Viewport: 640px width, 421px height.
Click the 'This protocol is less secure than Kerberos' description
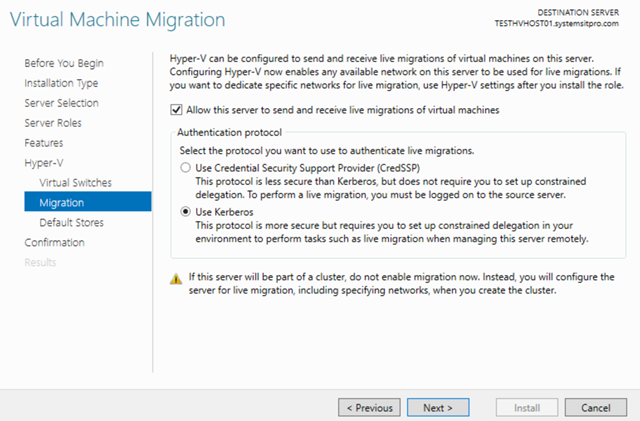point(391,188)
